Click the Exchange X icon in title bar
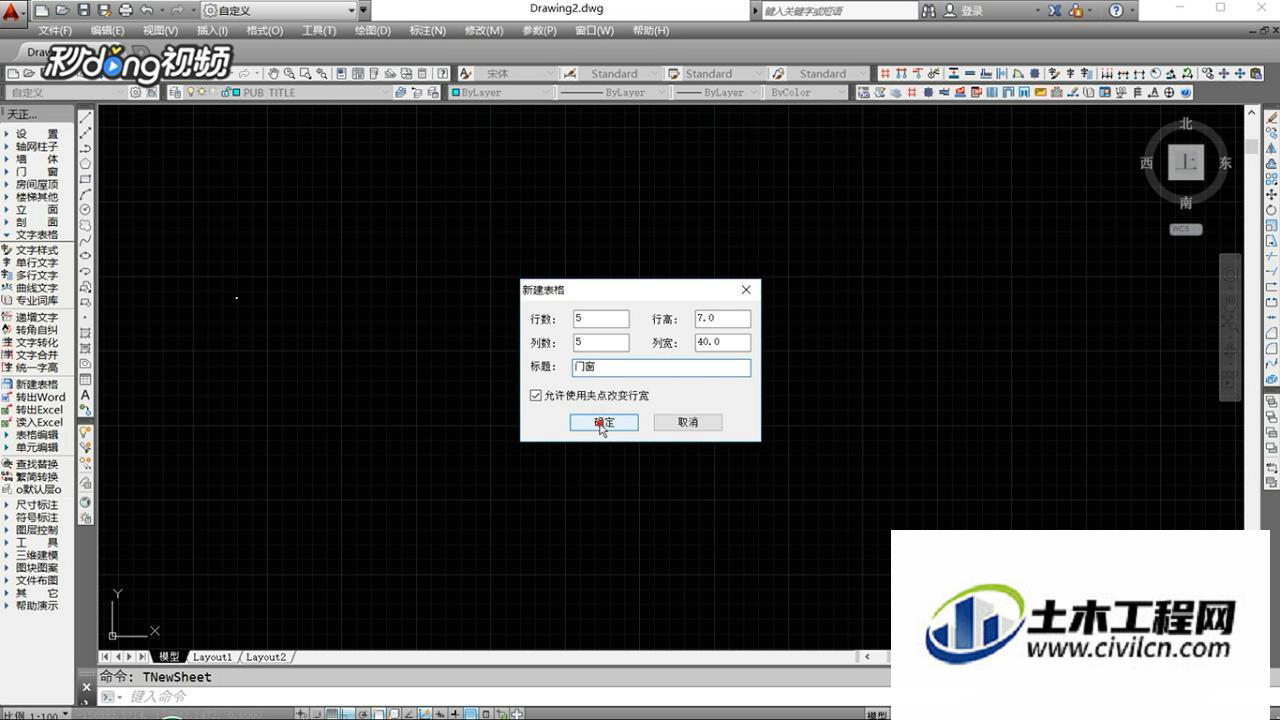1280x720 pixels. (1054, 10)
